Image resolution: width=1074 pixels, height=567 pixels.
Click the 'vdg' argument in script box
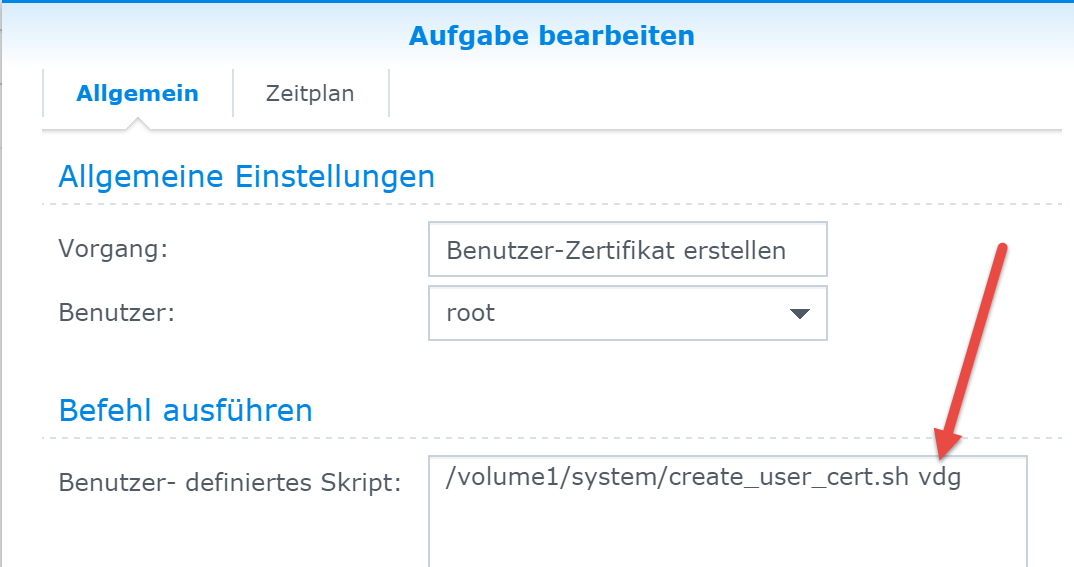pyautogui.click(x=940, y=478)
